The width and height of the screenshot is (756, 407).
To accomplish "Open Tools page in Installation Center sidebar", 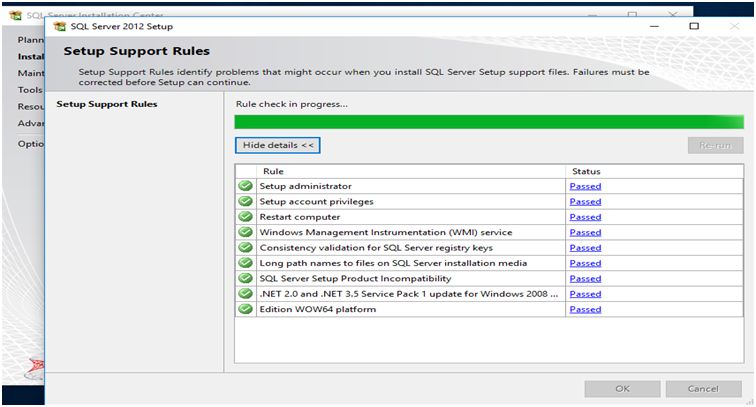I will [x=30, y=90].
